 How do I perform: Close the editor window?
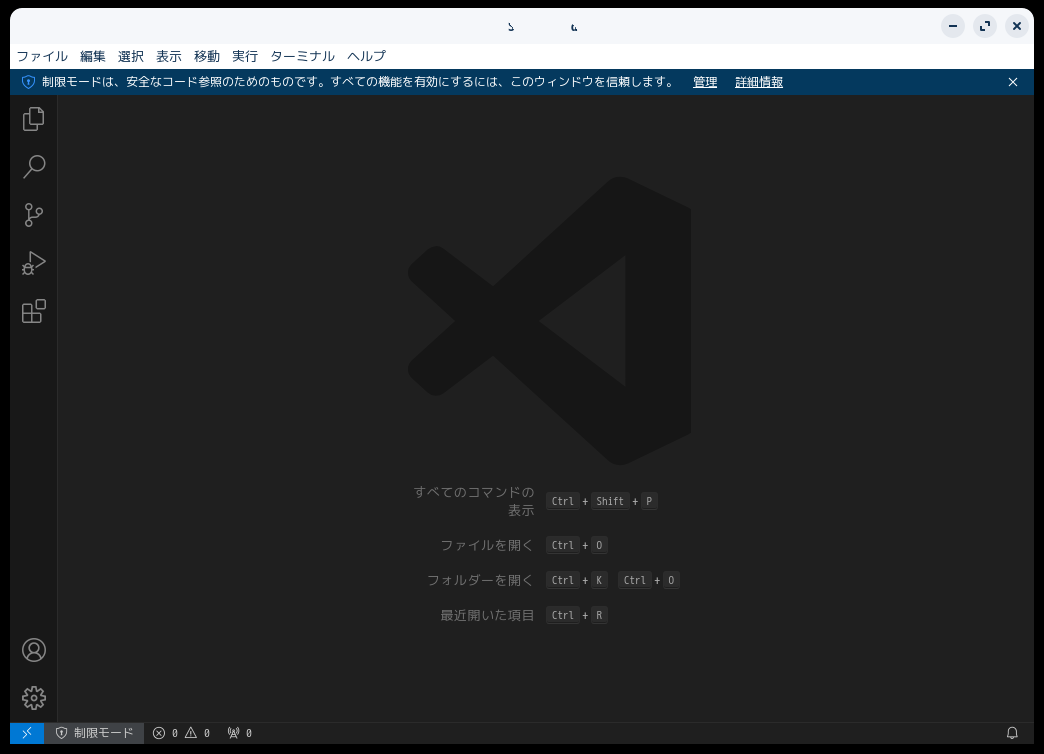click(x=1017, y=26)
